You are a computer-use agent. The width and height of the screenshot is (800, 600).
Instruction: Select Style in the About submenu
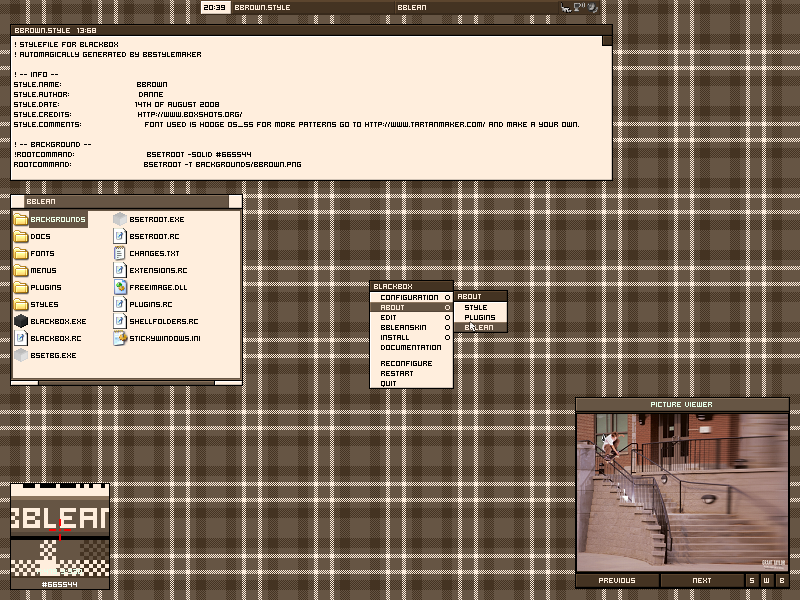(x=481, y=308)
